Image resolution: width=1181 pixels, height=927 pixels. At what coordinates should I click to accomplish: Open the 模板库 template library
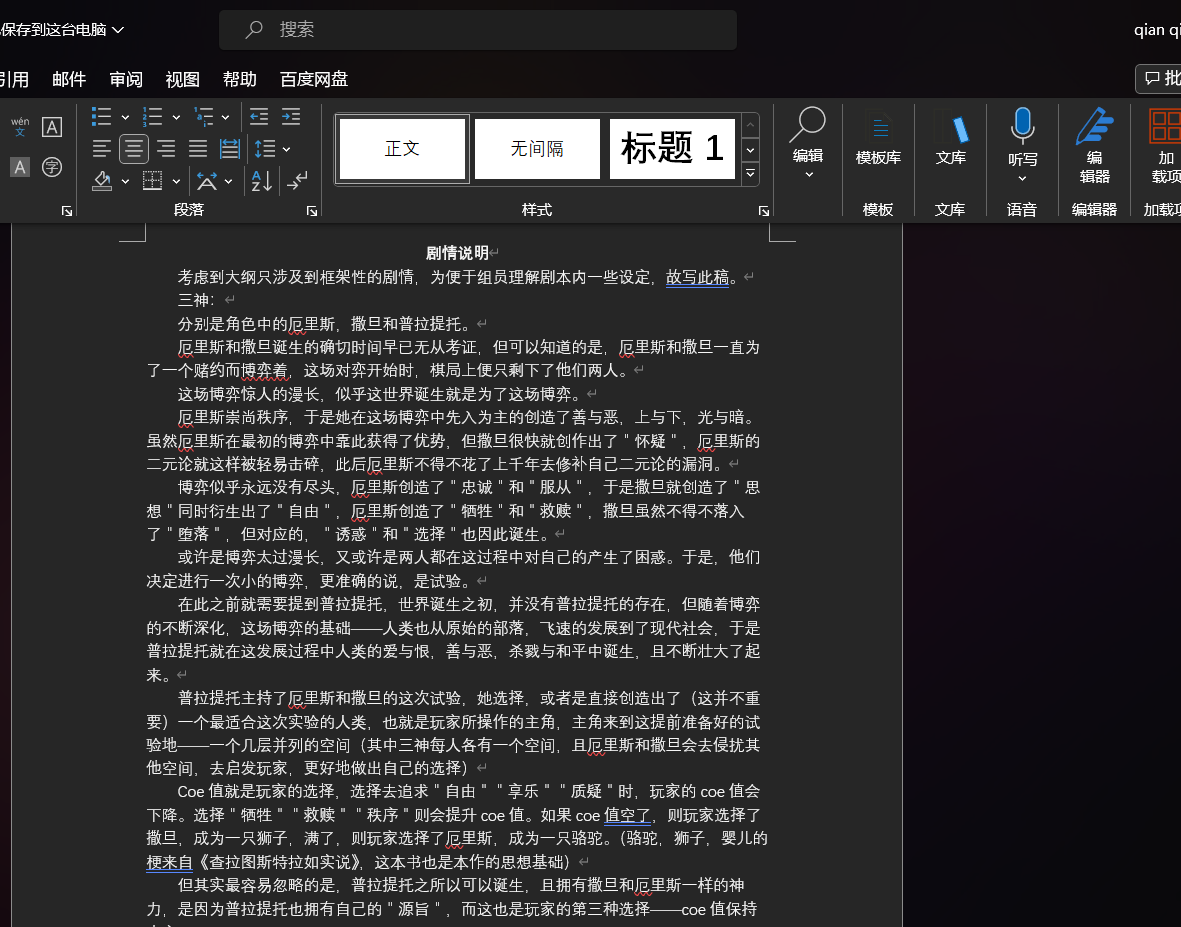point(878,139)
